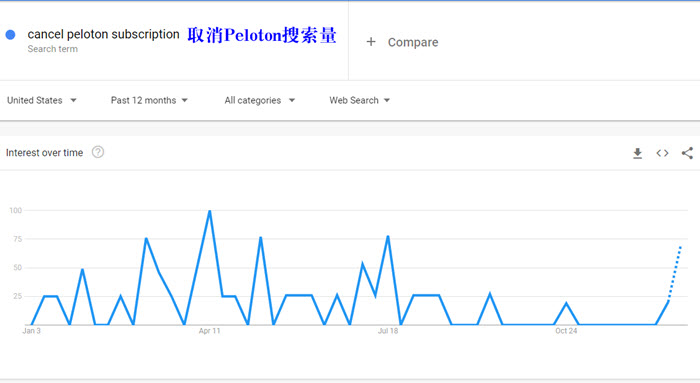Expand the All categories dropdown
Screen dimensions: 700x383
point(260,100)
